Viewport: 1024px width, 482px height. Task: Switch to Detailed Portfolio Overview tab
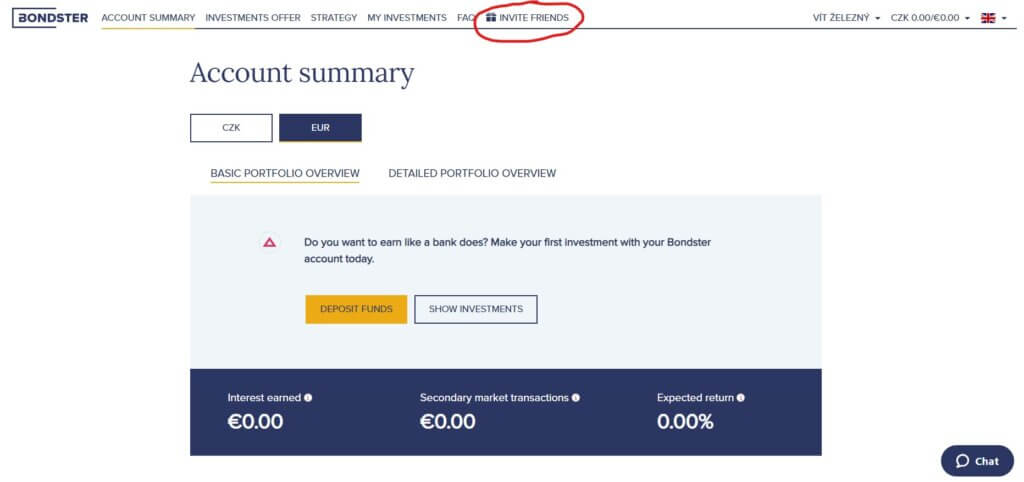(472, 173)
